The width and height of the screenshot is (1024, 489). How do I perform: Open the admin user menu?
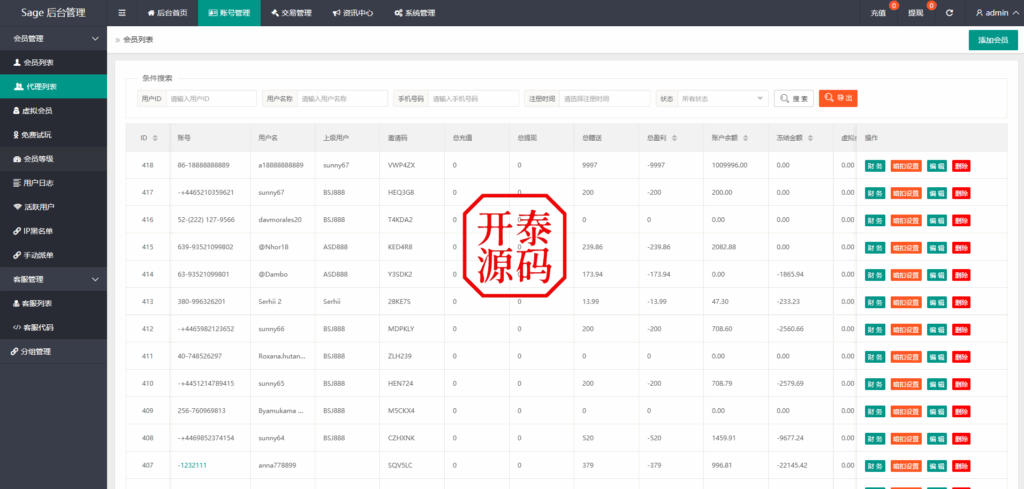(996, 12)
